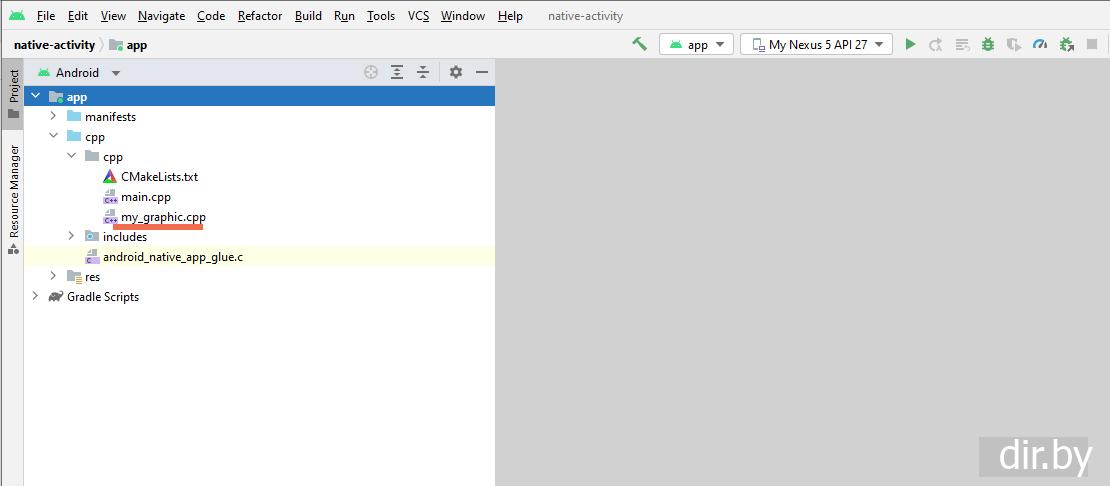Select the includes folder label

[125, 237]
